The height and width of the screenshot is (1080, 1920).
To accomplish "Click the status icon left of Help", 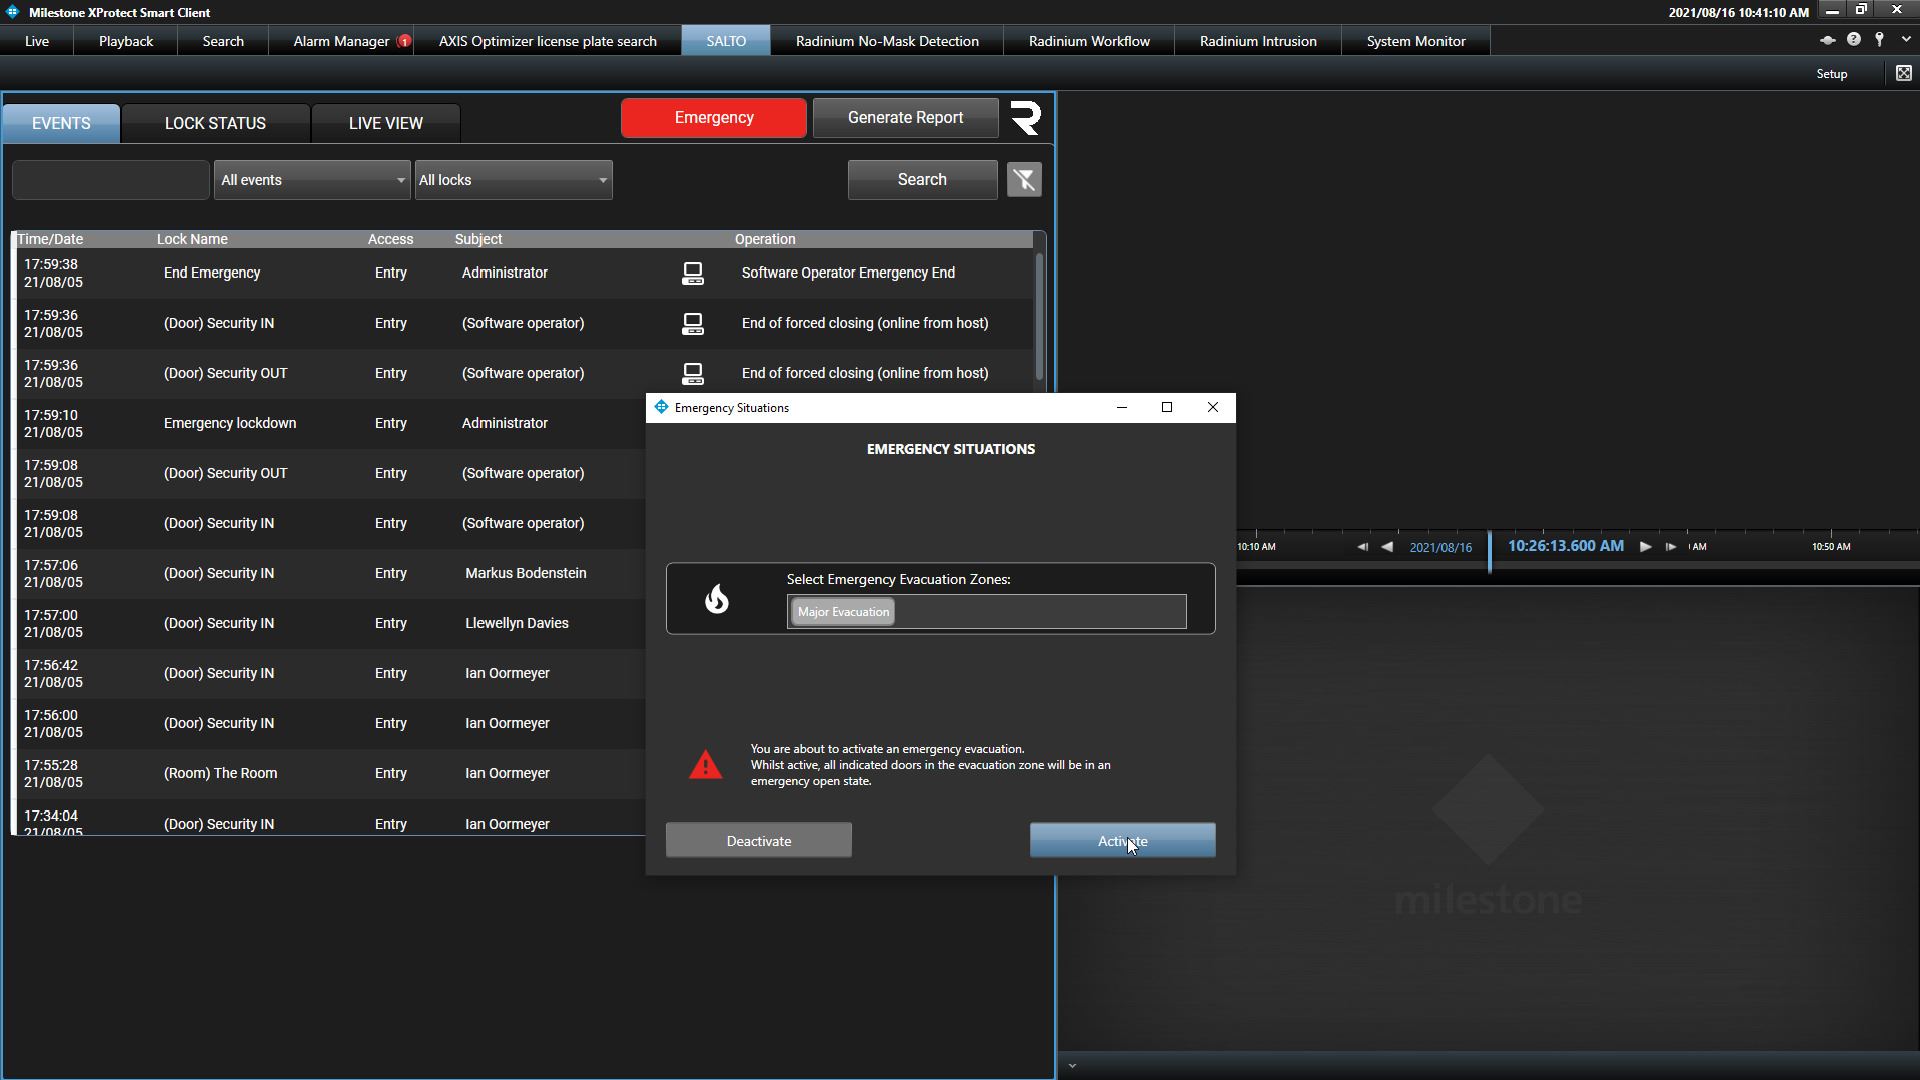I will 1827,40.
